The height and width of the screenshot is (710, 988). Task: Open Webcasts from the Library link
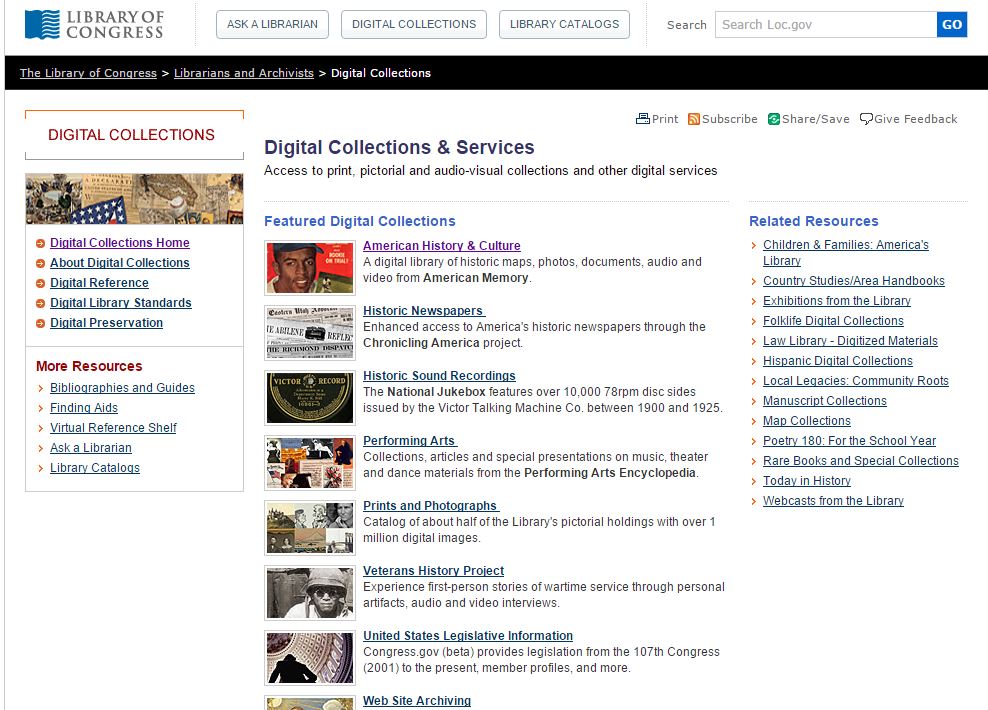click(x=833, y=501)
